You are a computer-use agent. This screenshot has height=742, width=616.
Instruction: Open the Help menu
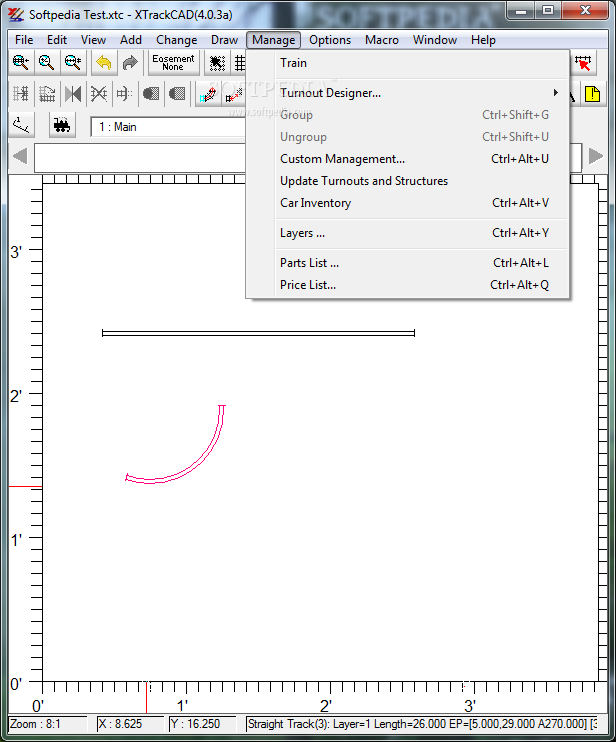[x=483, y=40]
